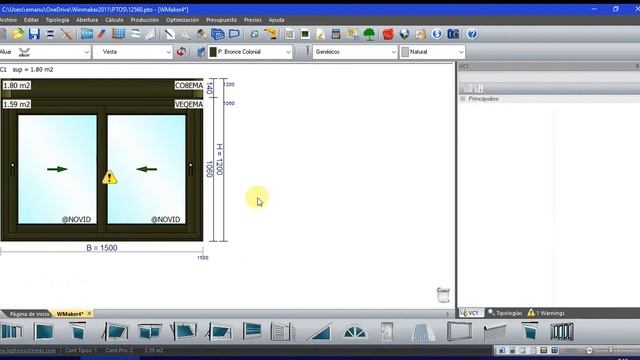The width and height of the screenshot is (640, 360).
Task: Open the 1 Warnings panel tab
Action: [x=546, y=313]
